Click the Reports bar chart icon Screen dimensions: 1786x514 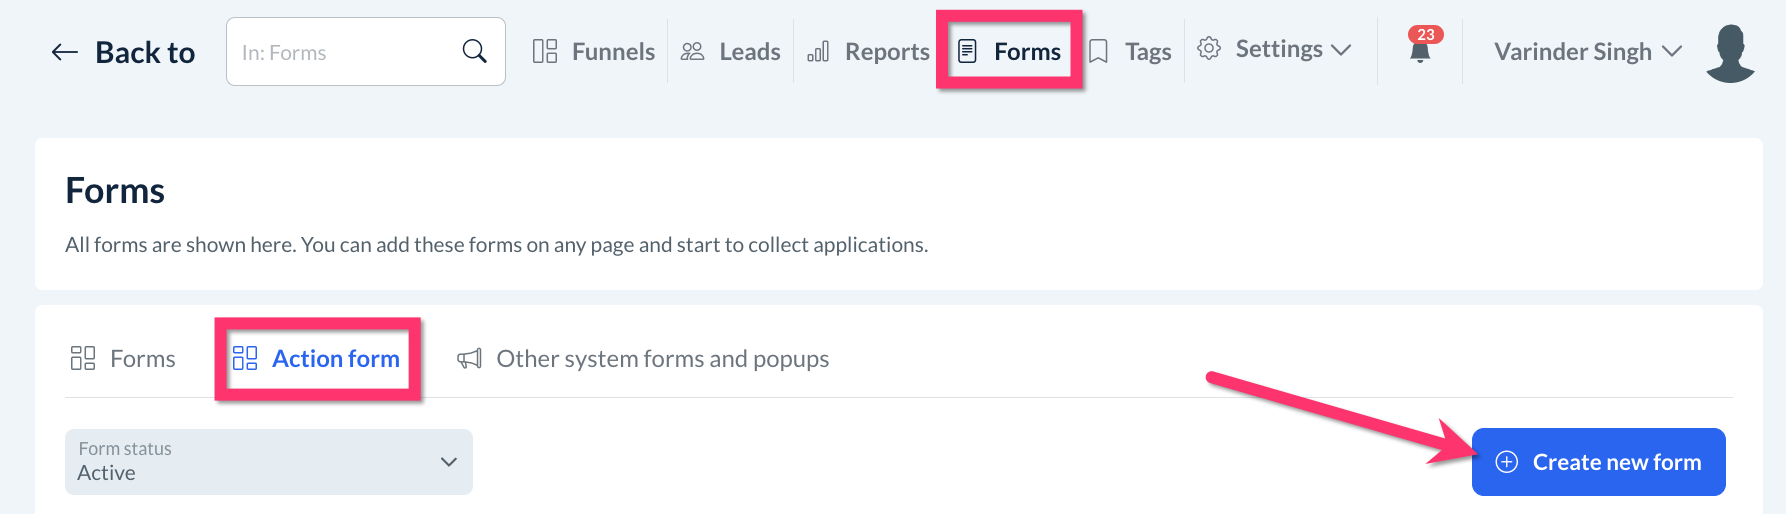pos(818,51)
